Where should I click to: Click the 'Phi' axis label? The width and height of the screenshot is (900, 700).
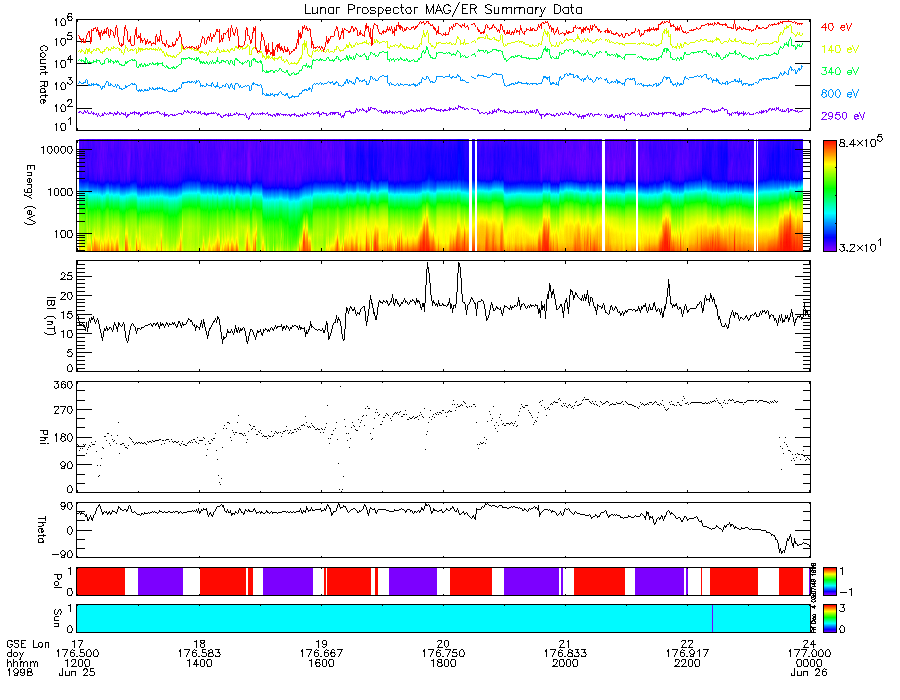point(43,436)
